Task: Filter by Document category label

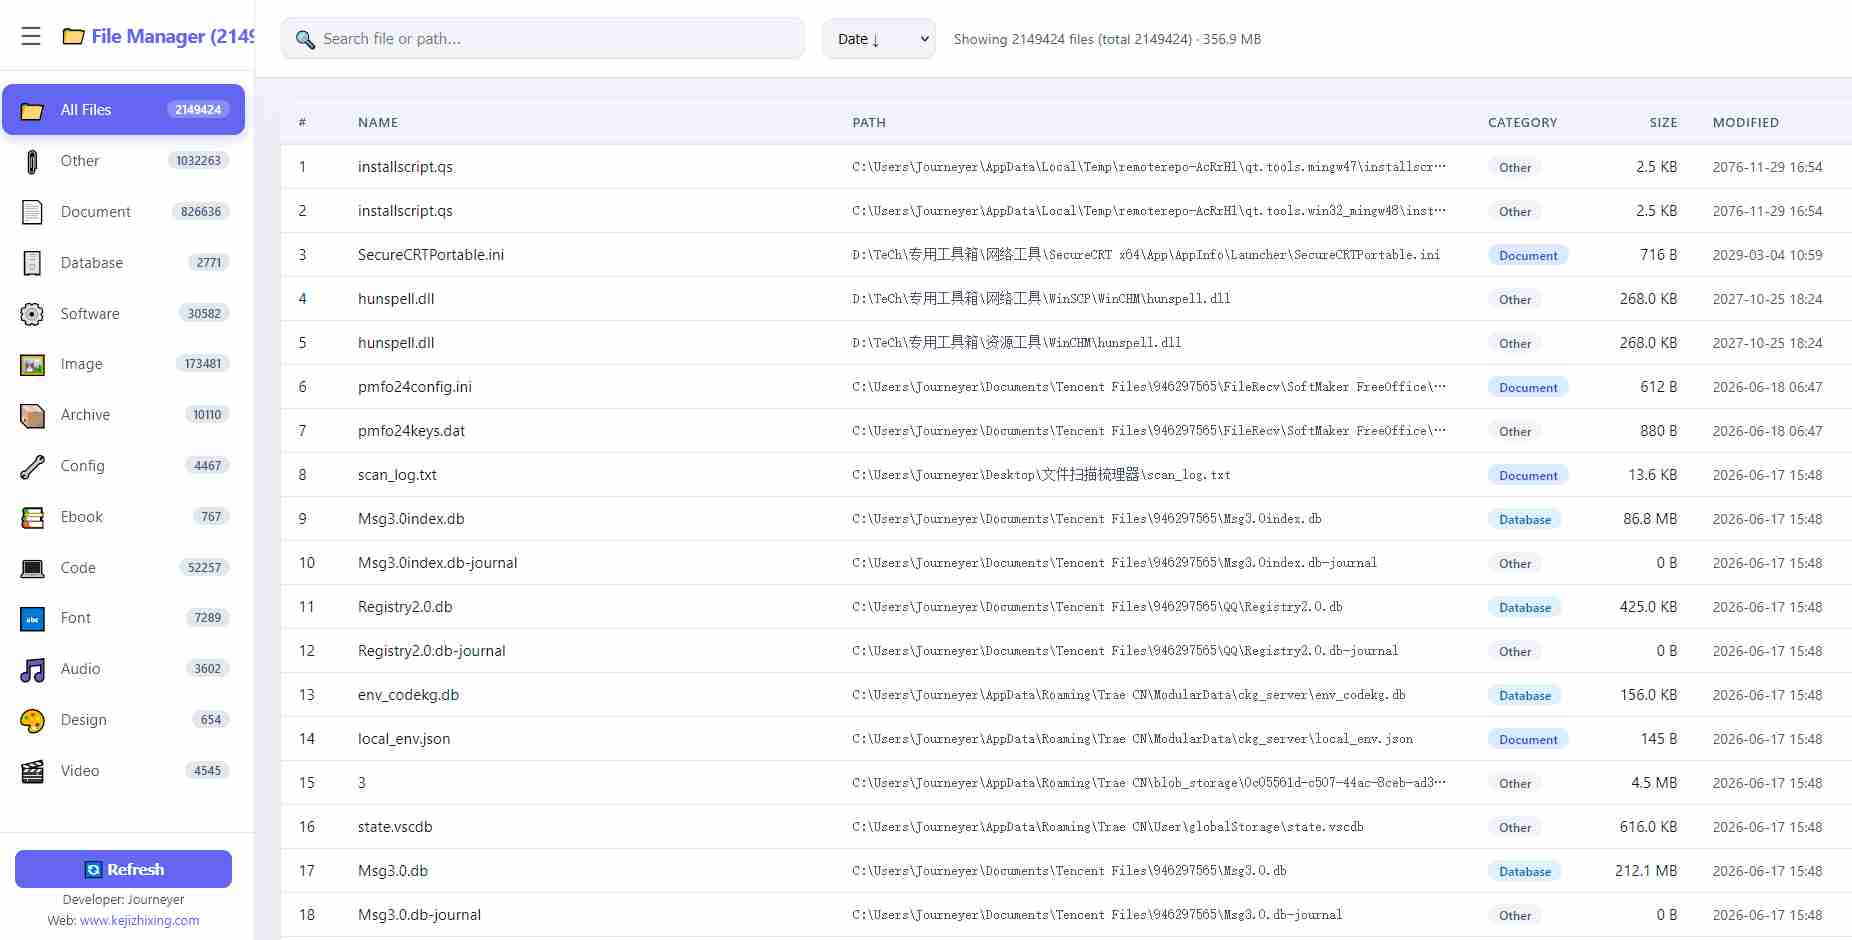Action: [x=95, y=212]
